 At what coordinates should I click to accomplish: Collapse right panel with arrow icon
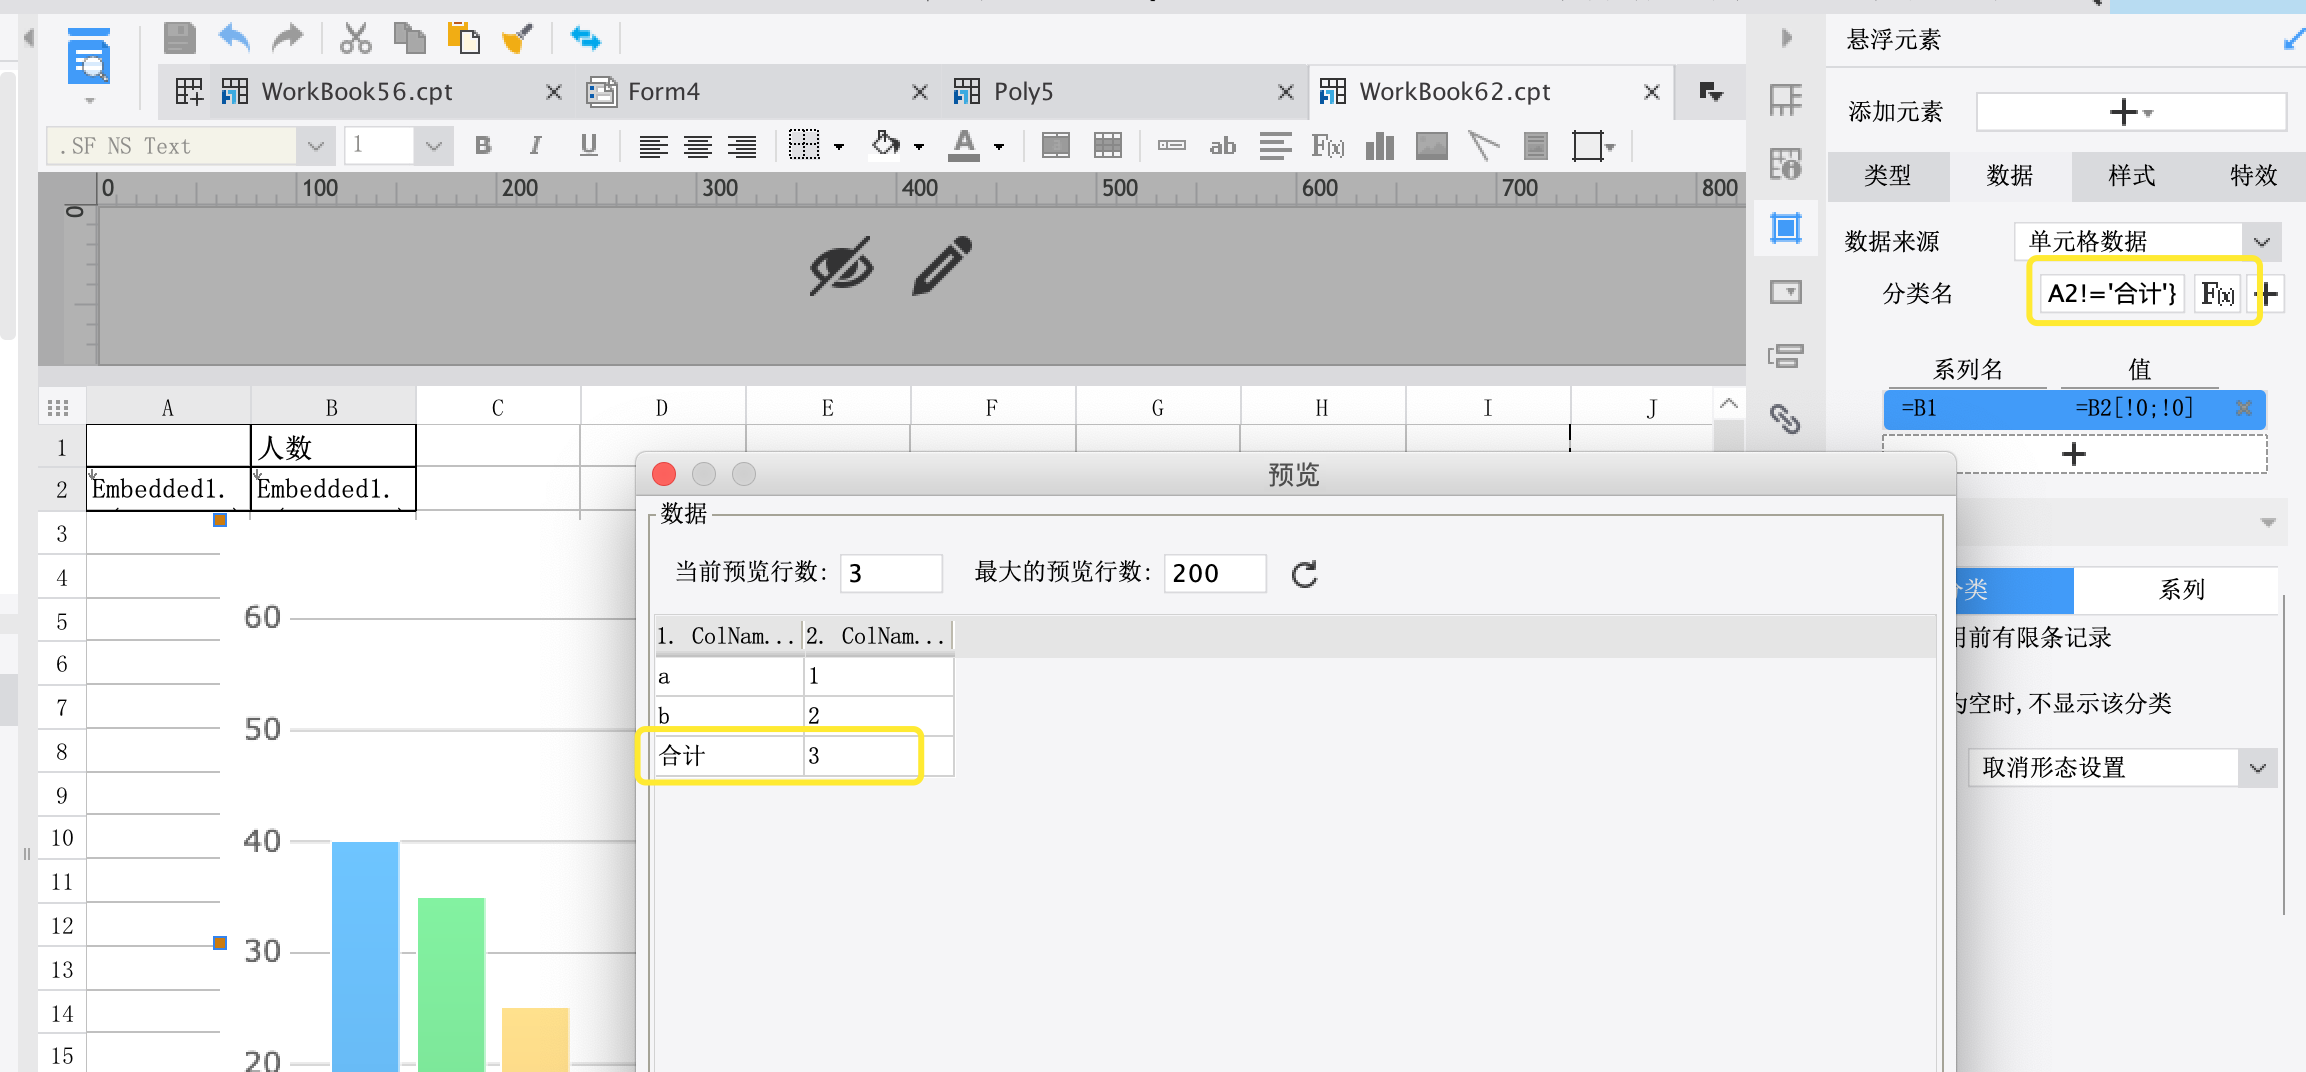click(x=1787, y=39)
